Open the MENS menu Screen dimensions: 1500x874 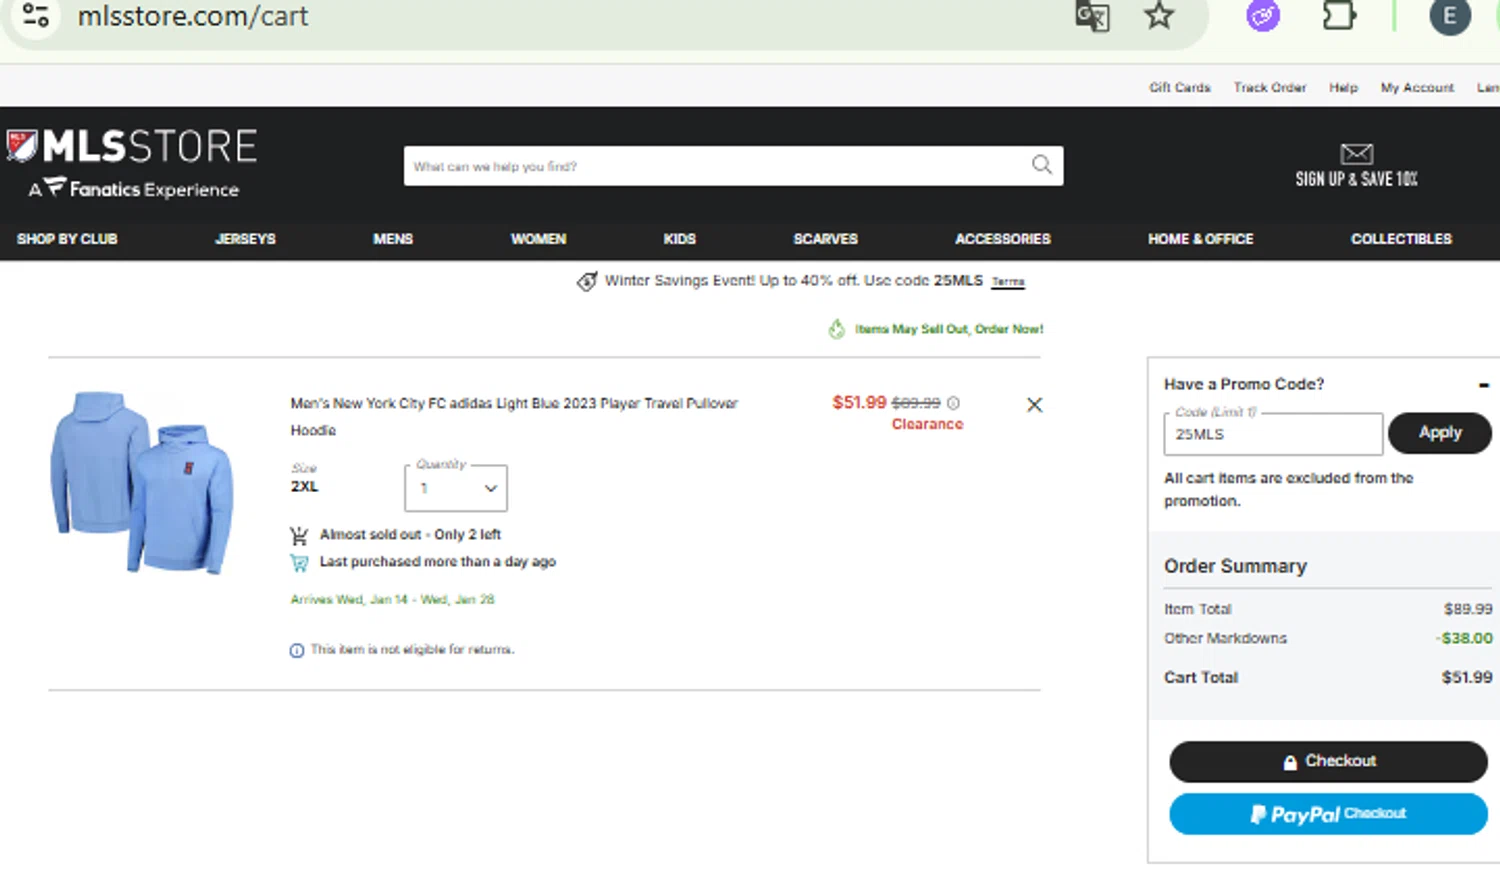tap(393, 239)
